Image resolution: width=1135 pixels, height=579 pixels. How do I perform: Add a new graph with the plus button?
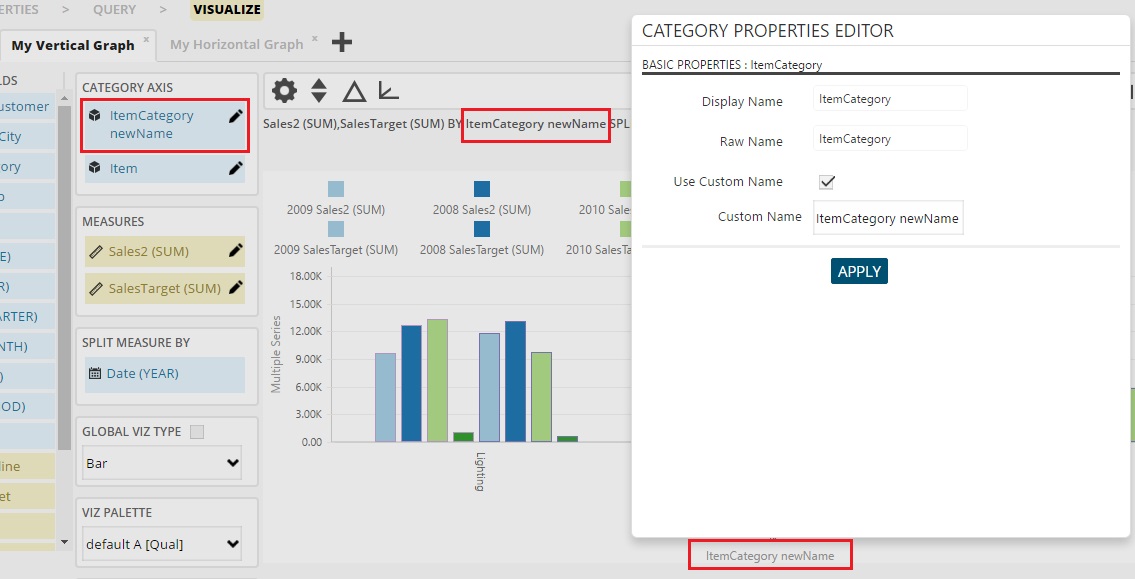click(x=342, y=43)
